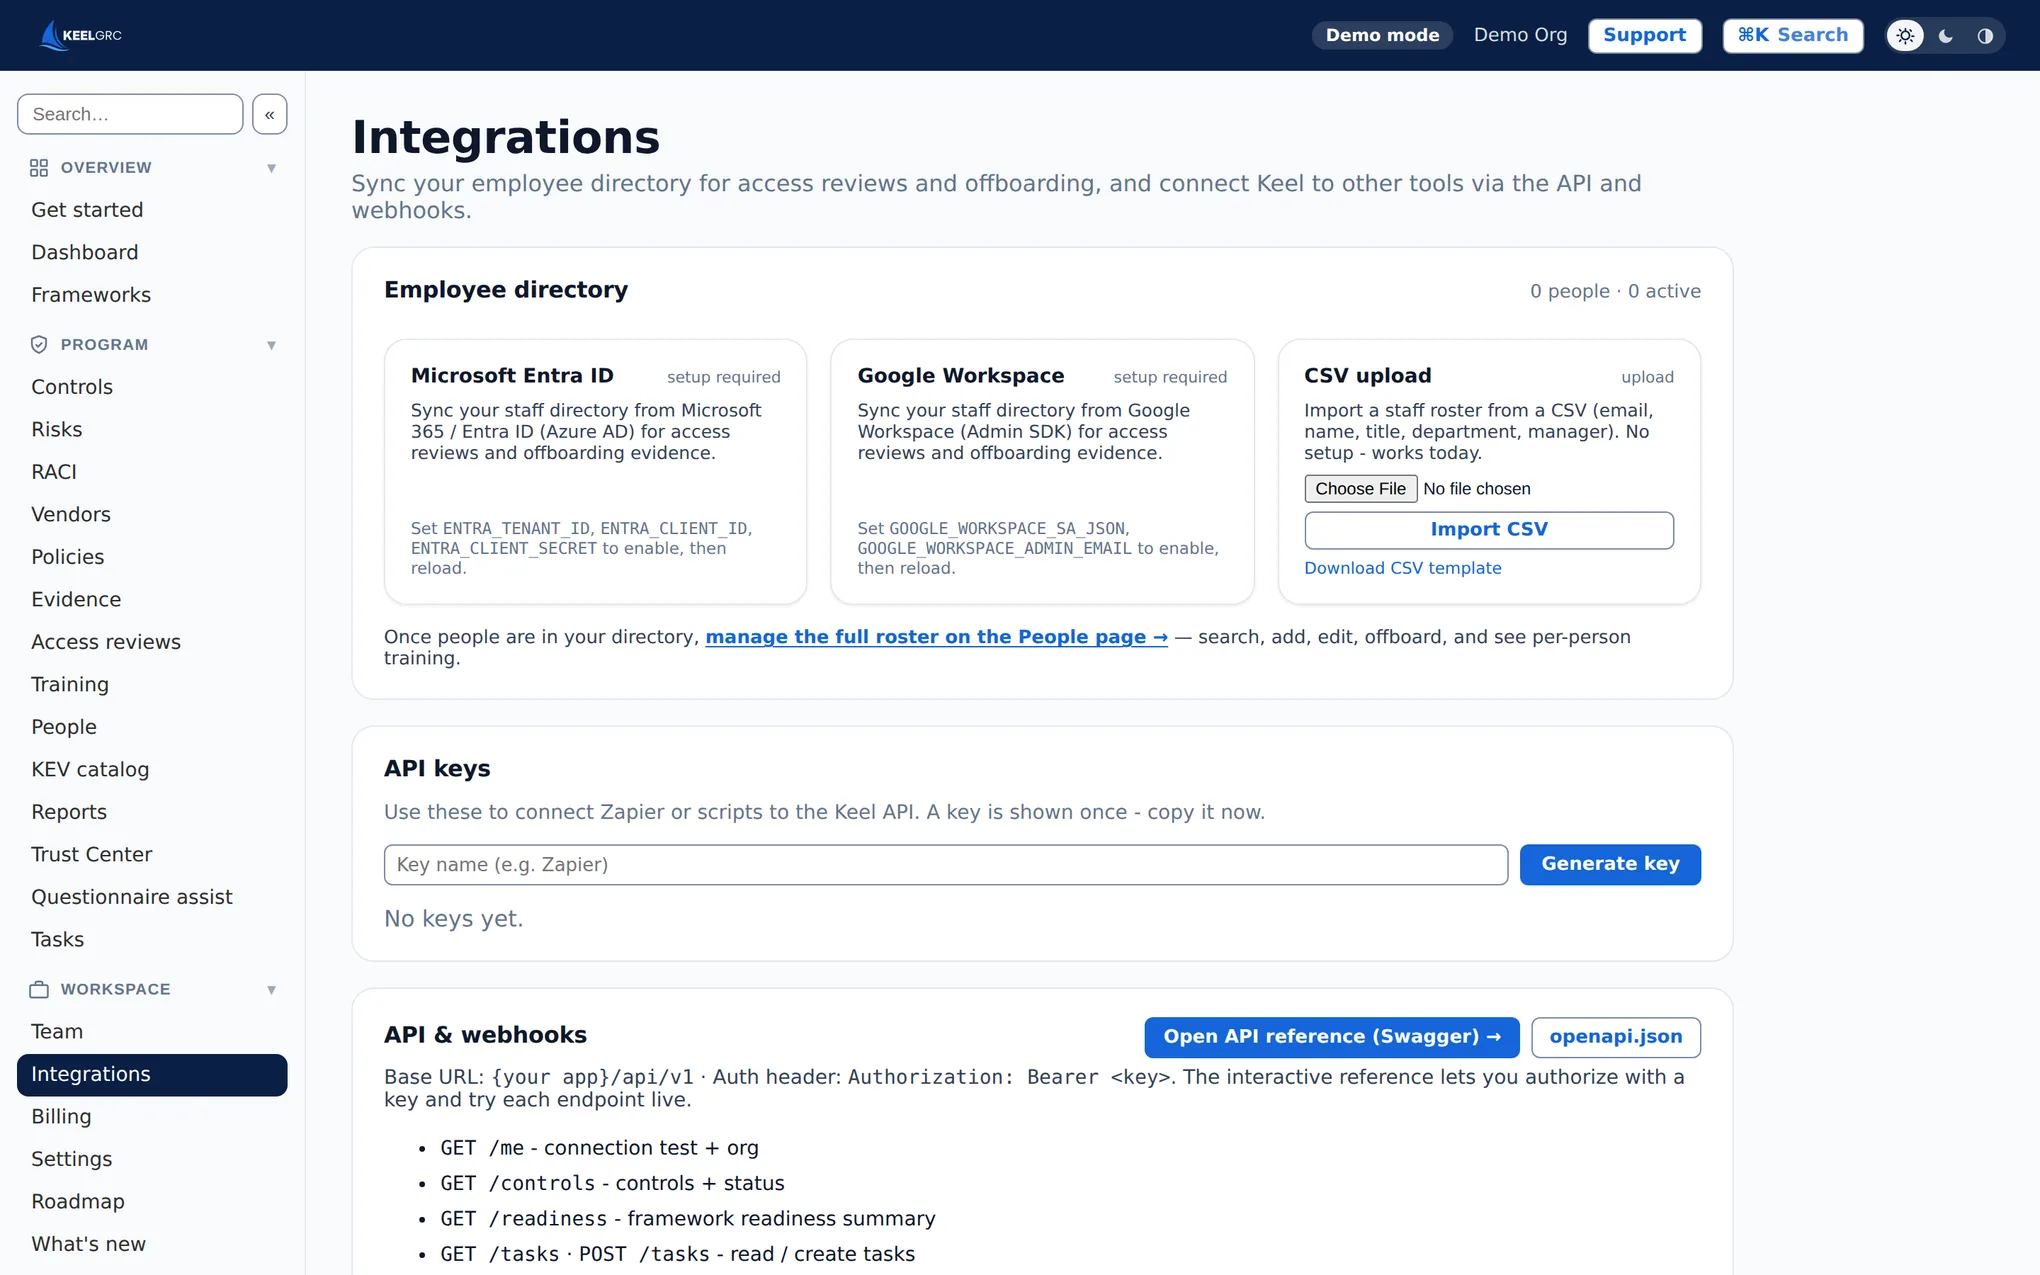Open Controls page
Screen dimensions: 2040x1275
152,387
